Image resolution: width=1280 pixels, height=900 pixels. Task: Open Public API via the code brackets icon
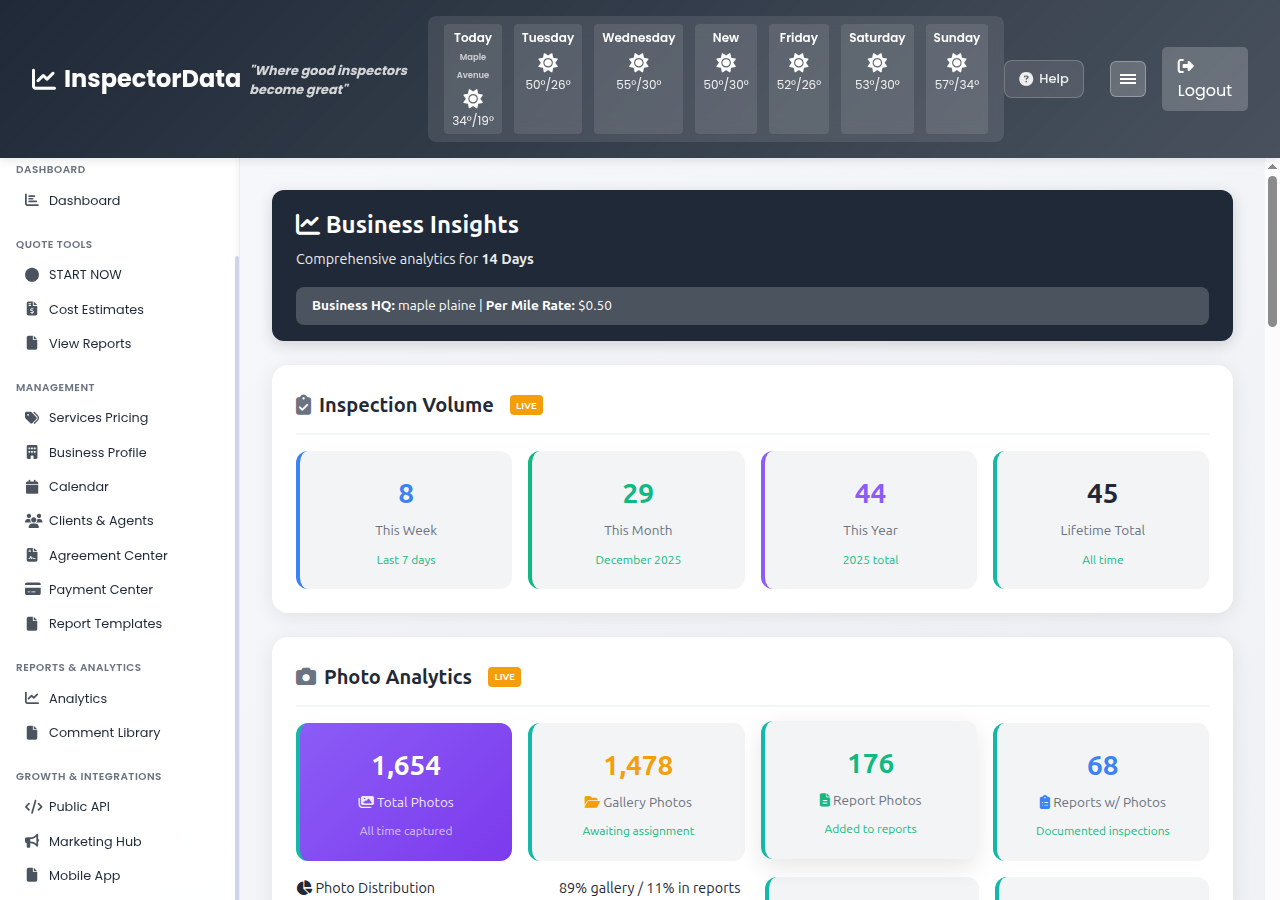[x=31, y=806]
